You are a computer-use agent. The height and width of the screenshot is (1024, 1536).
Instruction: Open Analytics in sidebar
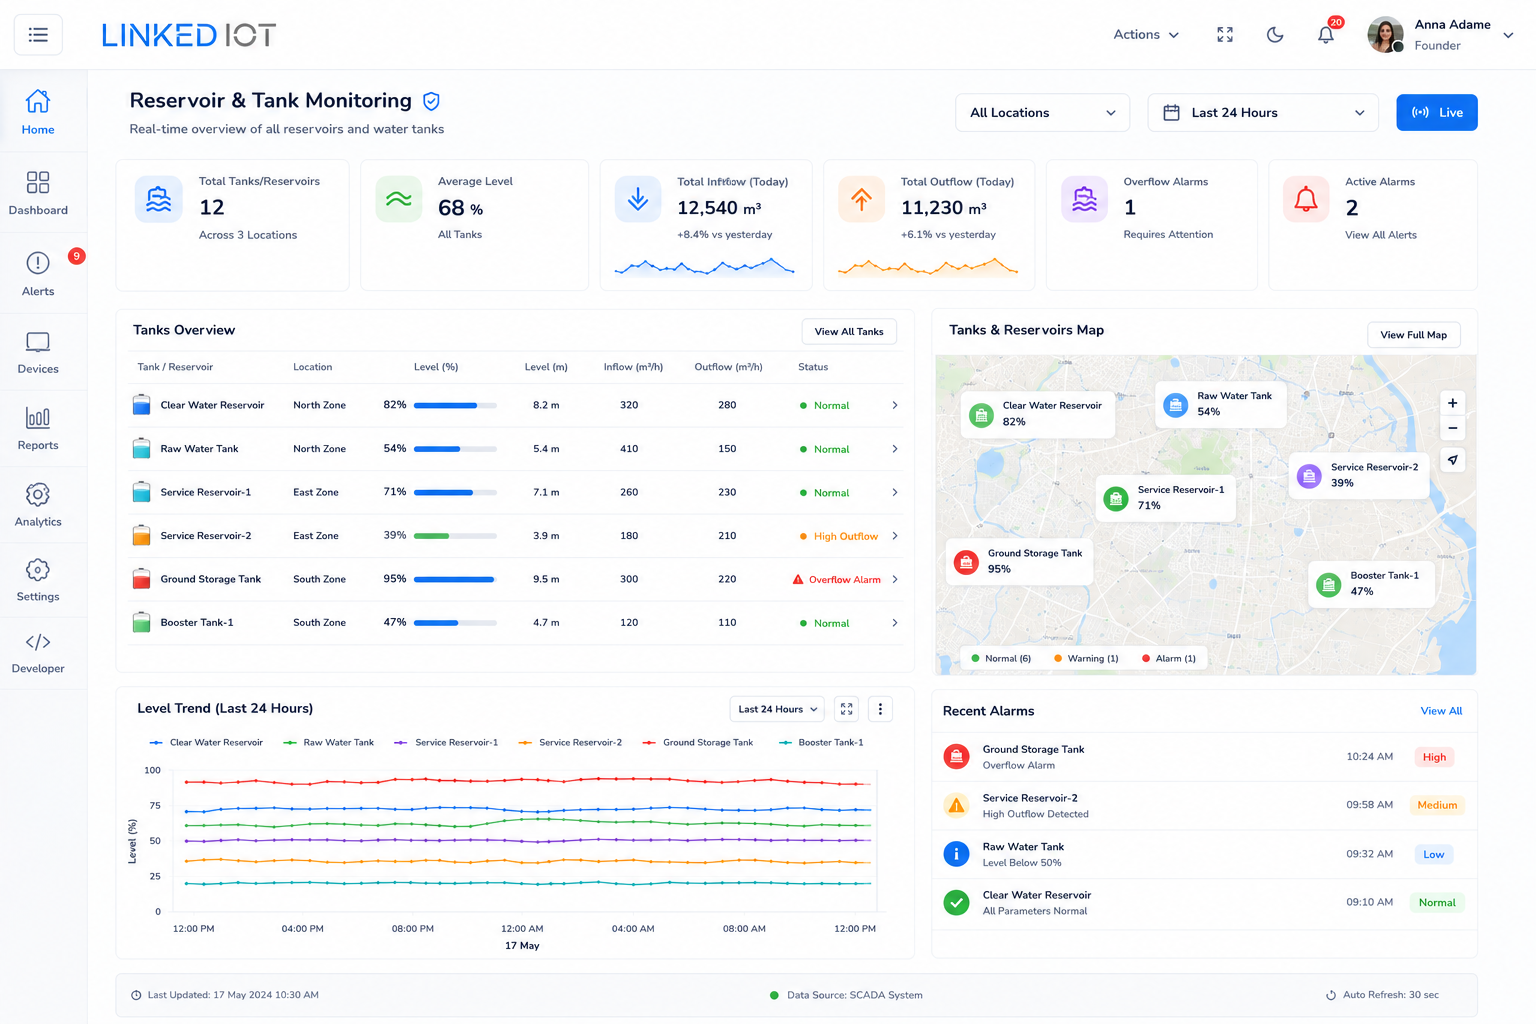tap(38, 505)
